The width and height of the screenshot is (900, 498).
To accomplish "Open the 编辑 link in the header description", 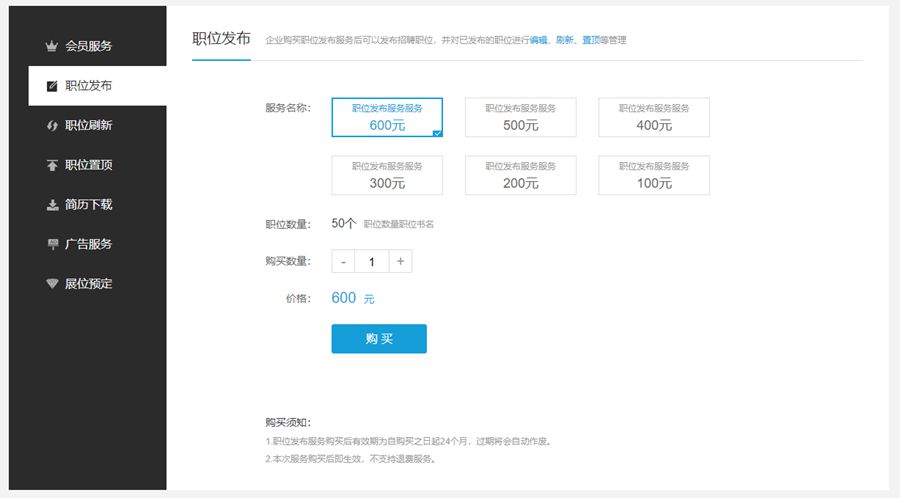I will point(539,41).
